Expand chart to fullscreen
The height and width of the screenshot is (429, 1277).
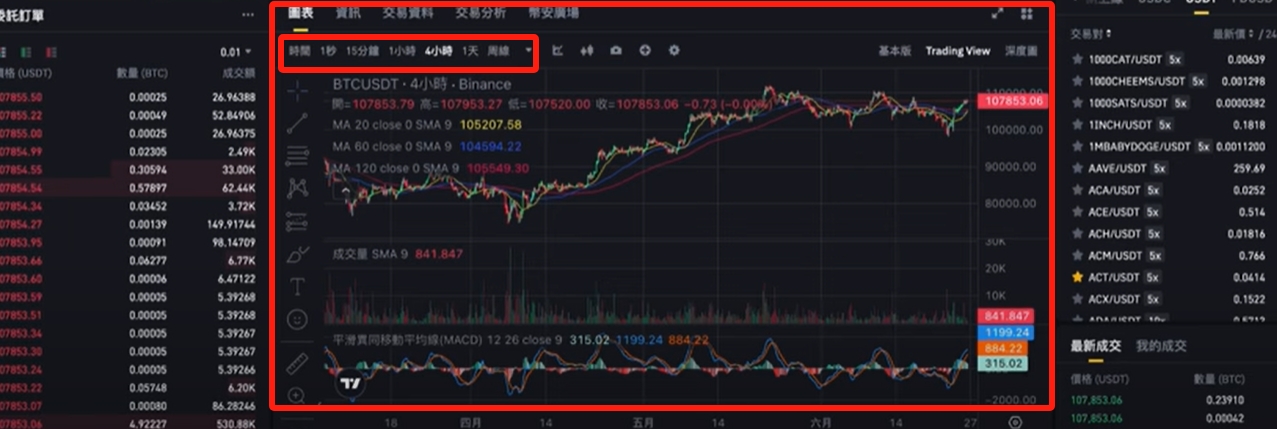tap(997, 14)
